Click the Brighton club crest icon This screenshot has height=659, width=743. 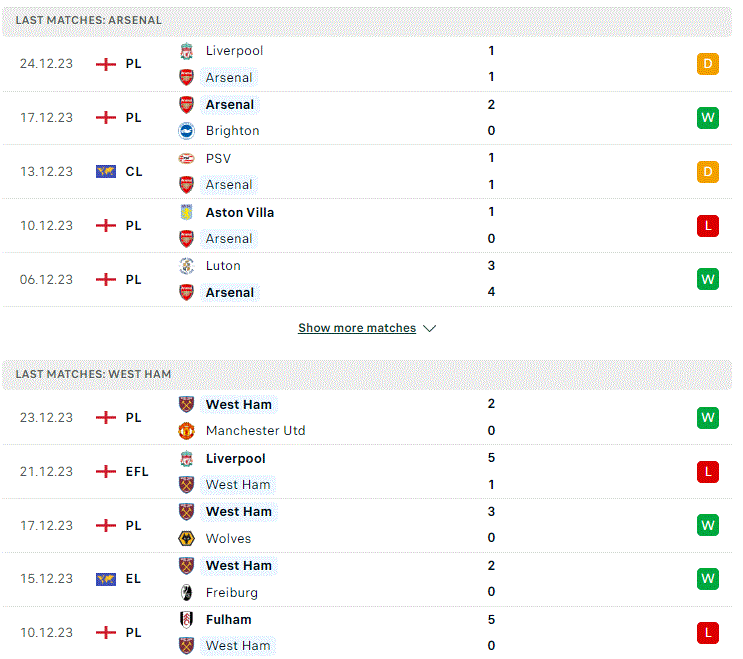click(x=187, y=131)
